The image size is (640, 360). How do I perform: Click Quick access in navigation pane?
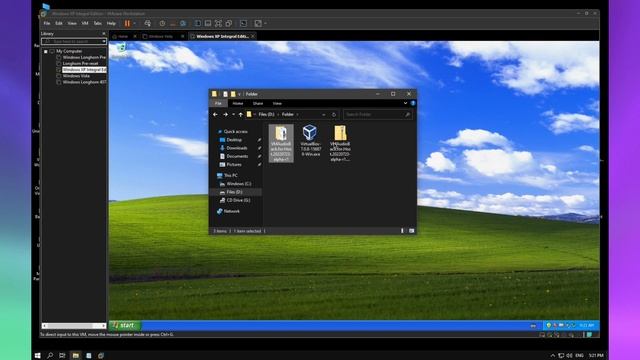pos(236,131)
